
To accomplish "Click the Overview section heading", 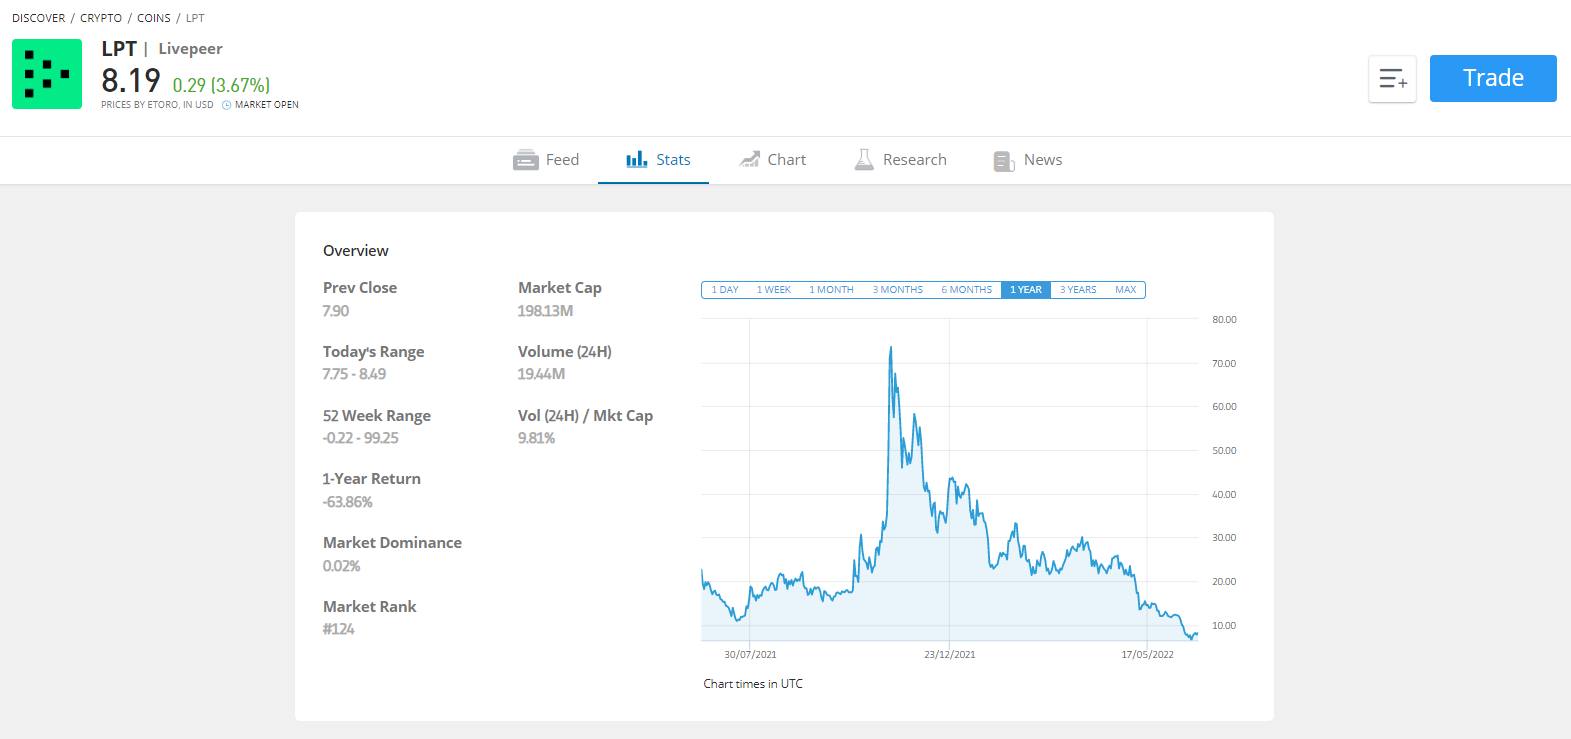I will click(x=356, y=251).
